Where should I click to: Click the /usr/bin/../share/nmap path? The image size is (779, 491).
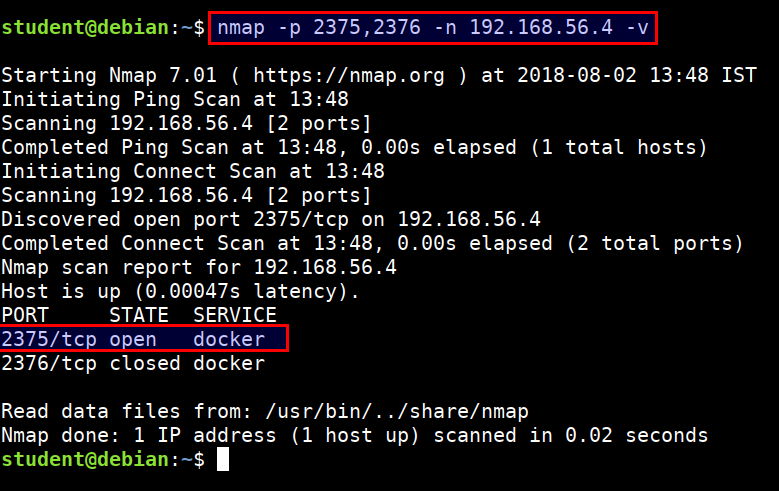pos(397,411)
